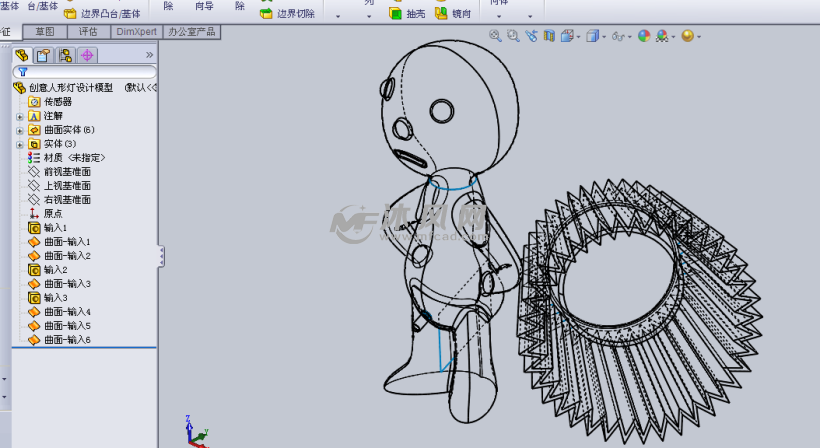
Task: Open the 评估 tab
Action: click(x=88, y=32)
